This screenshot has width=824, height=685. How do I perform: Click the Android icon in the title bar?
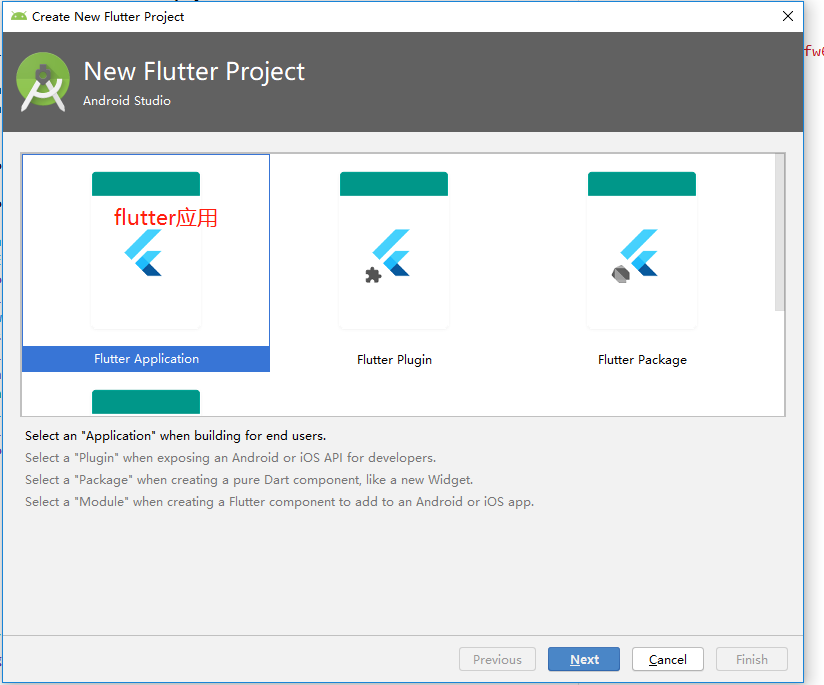(19, 16)
